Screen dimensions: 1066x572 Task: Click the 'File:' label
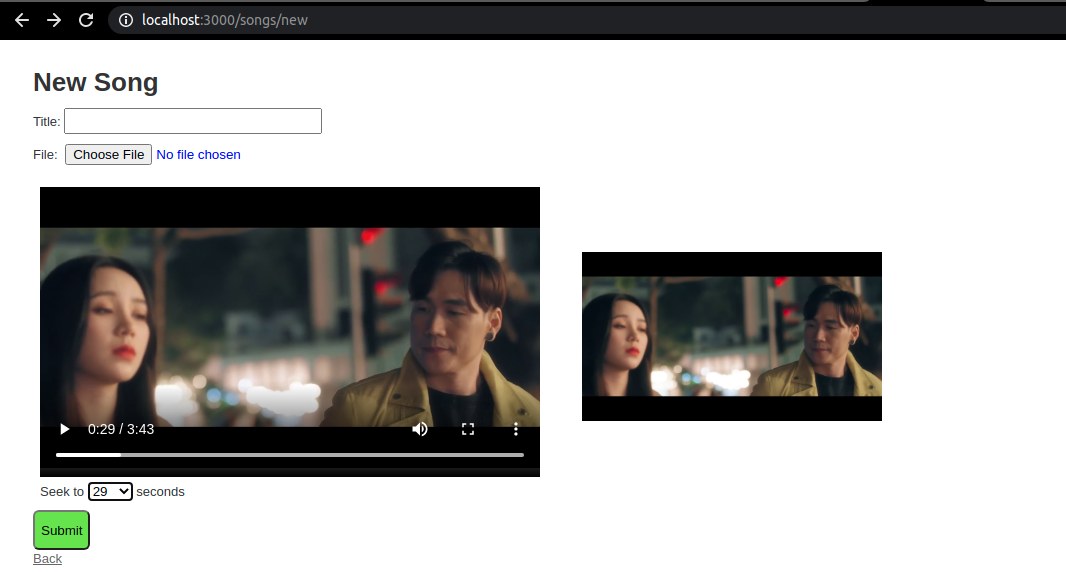[45, 154]
